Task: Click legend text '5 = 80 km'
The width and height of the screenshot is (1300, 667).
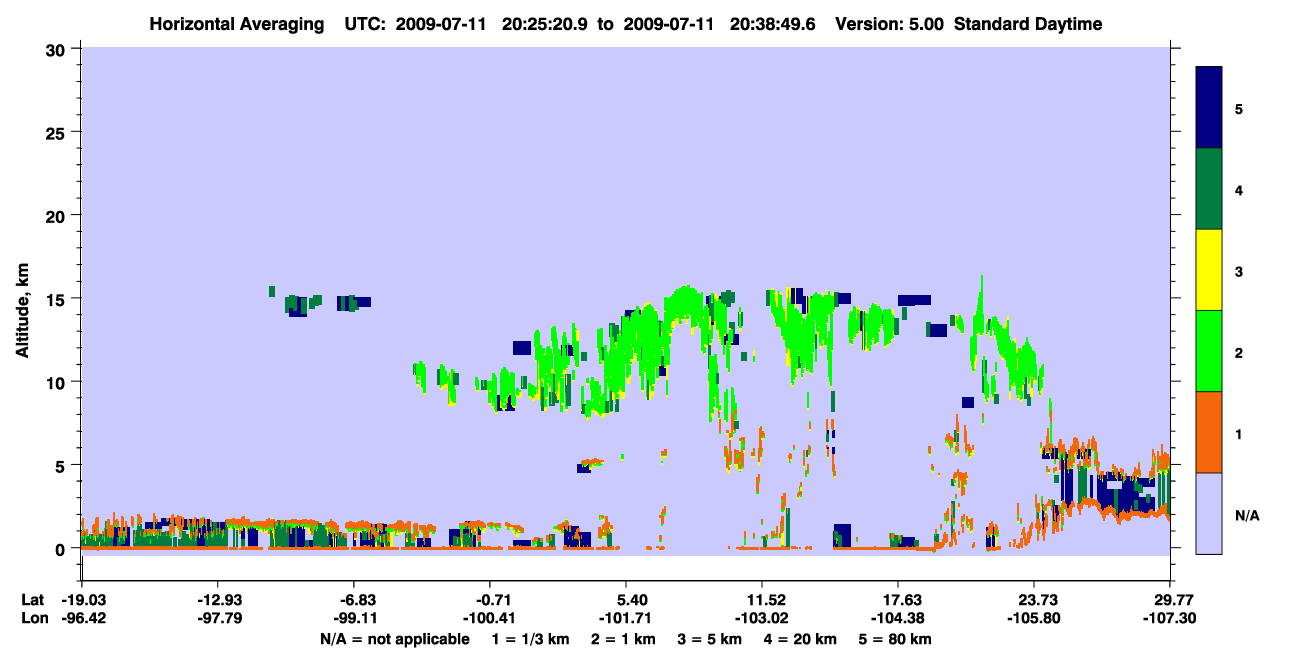Action: click(896, 639)
